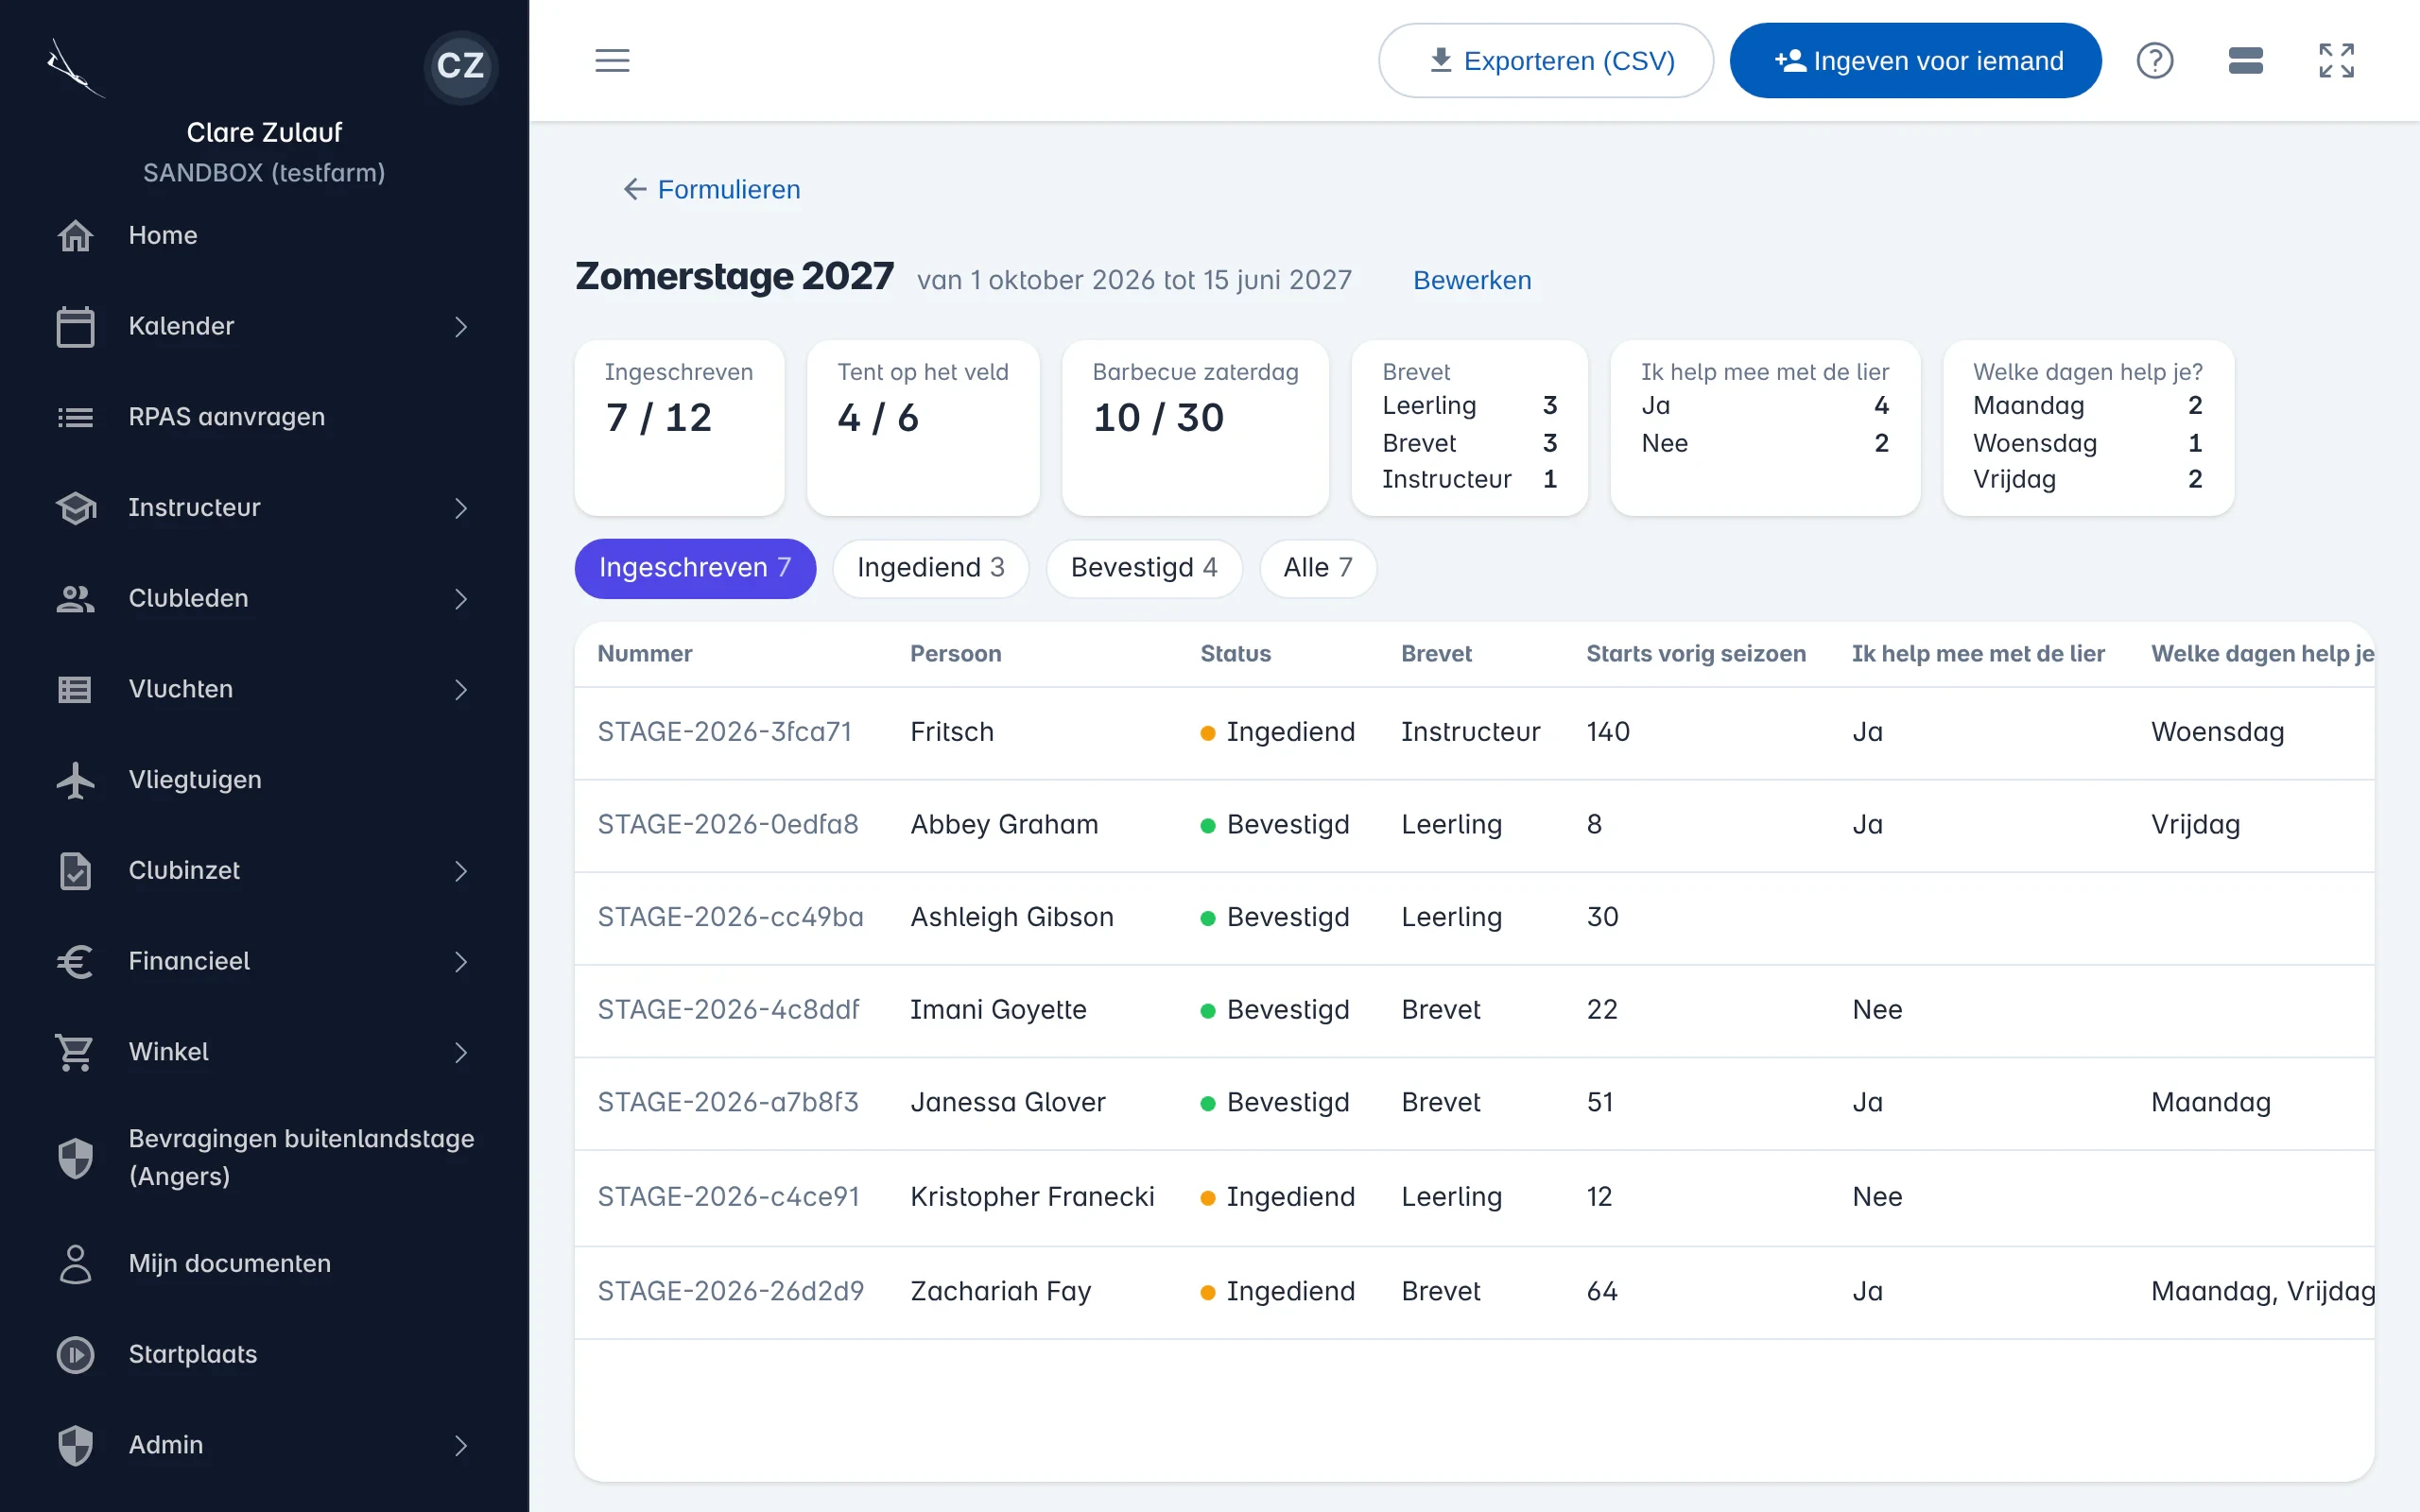Open the help question mark icon
The image size is (2420, 1512).
tap(2154, 61)
